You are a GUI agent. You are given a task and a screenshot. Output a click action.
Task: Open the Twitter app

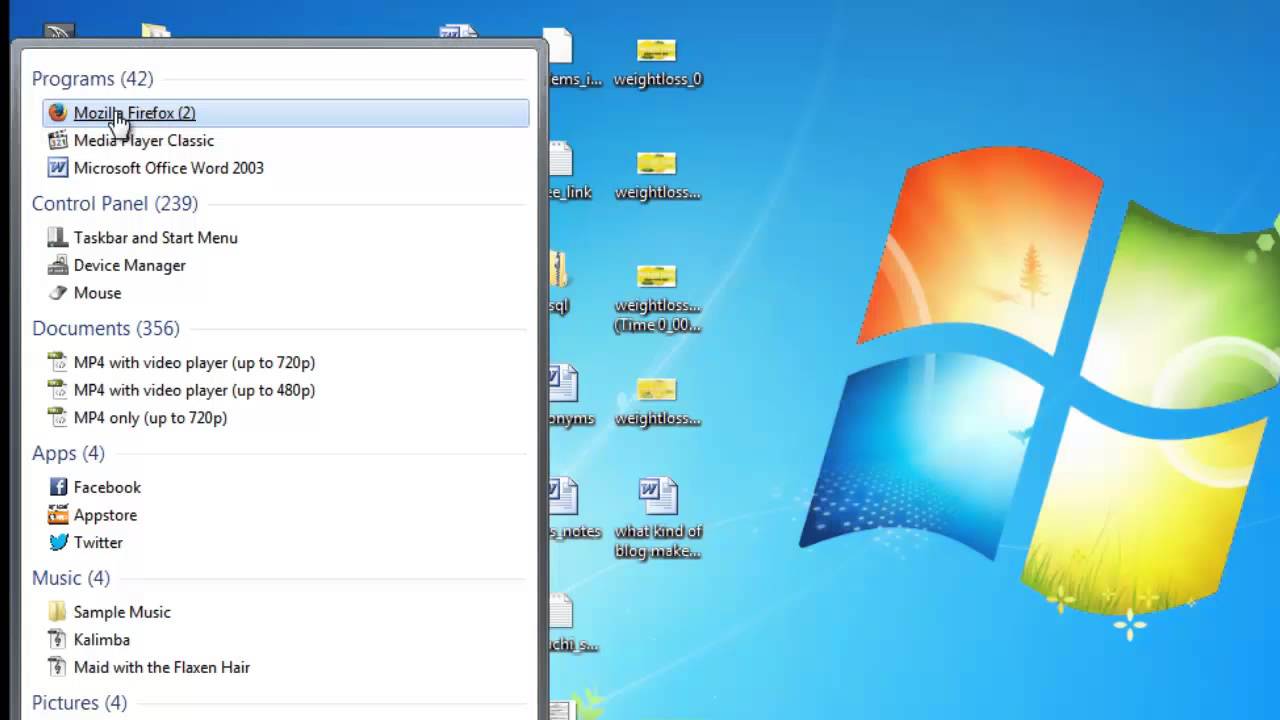pyautogui.click(x=98, y=542)
